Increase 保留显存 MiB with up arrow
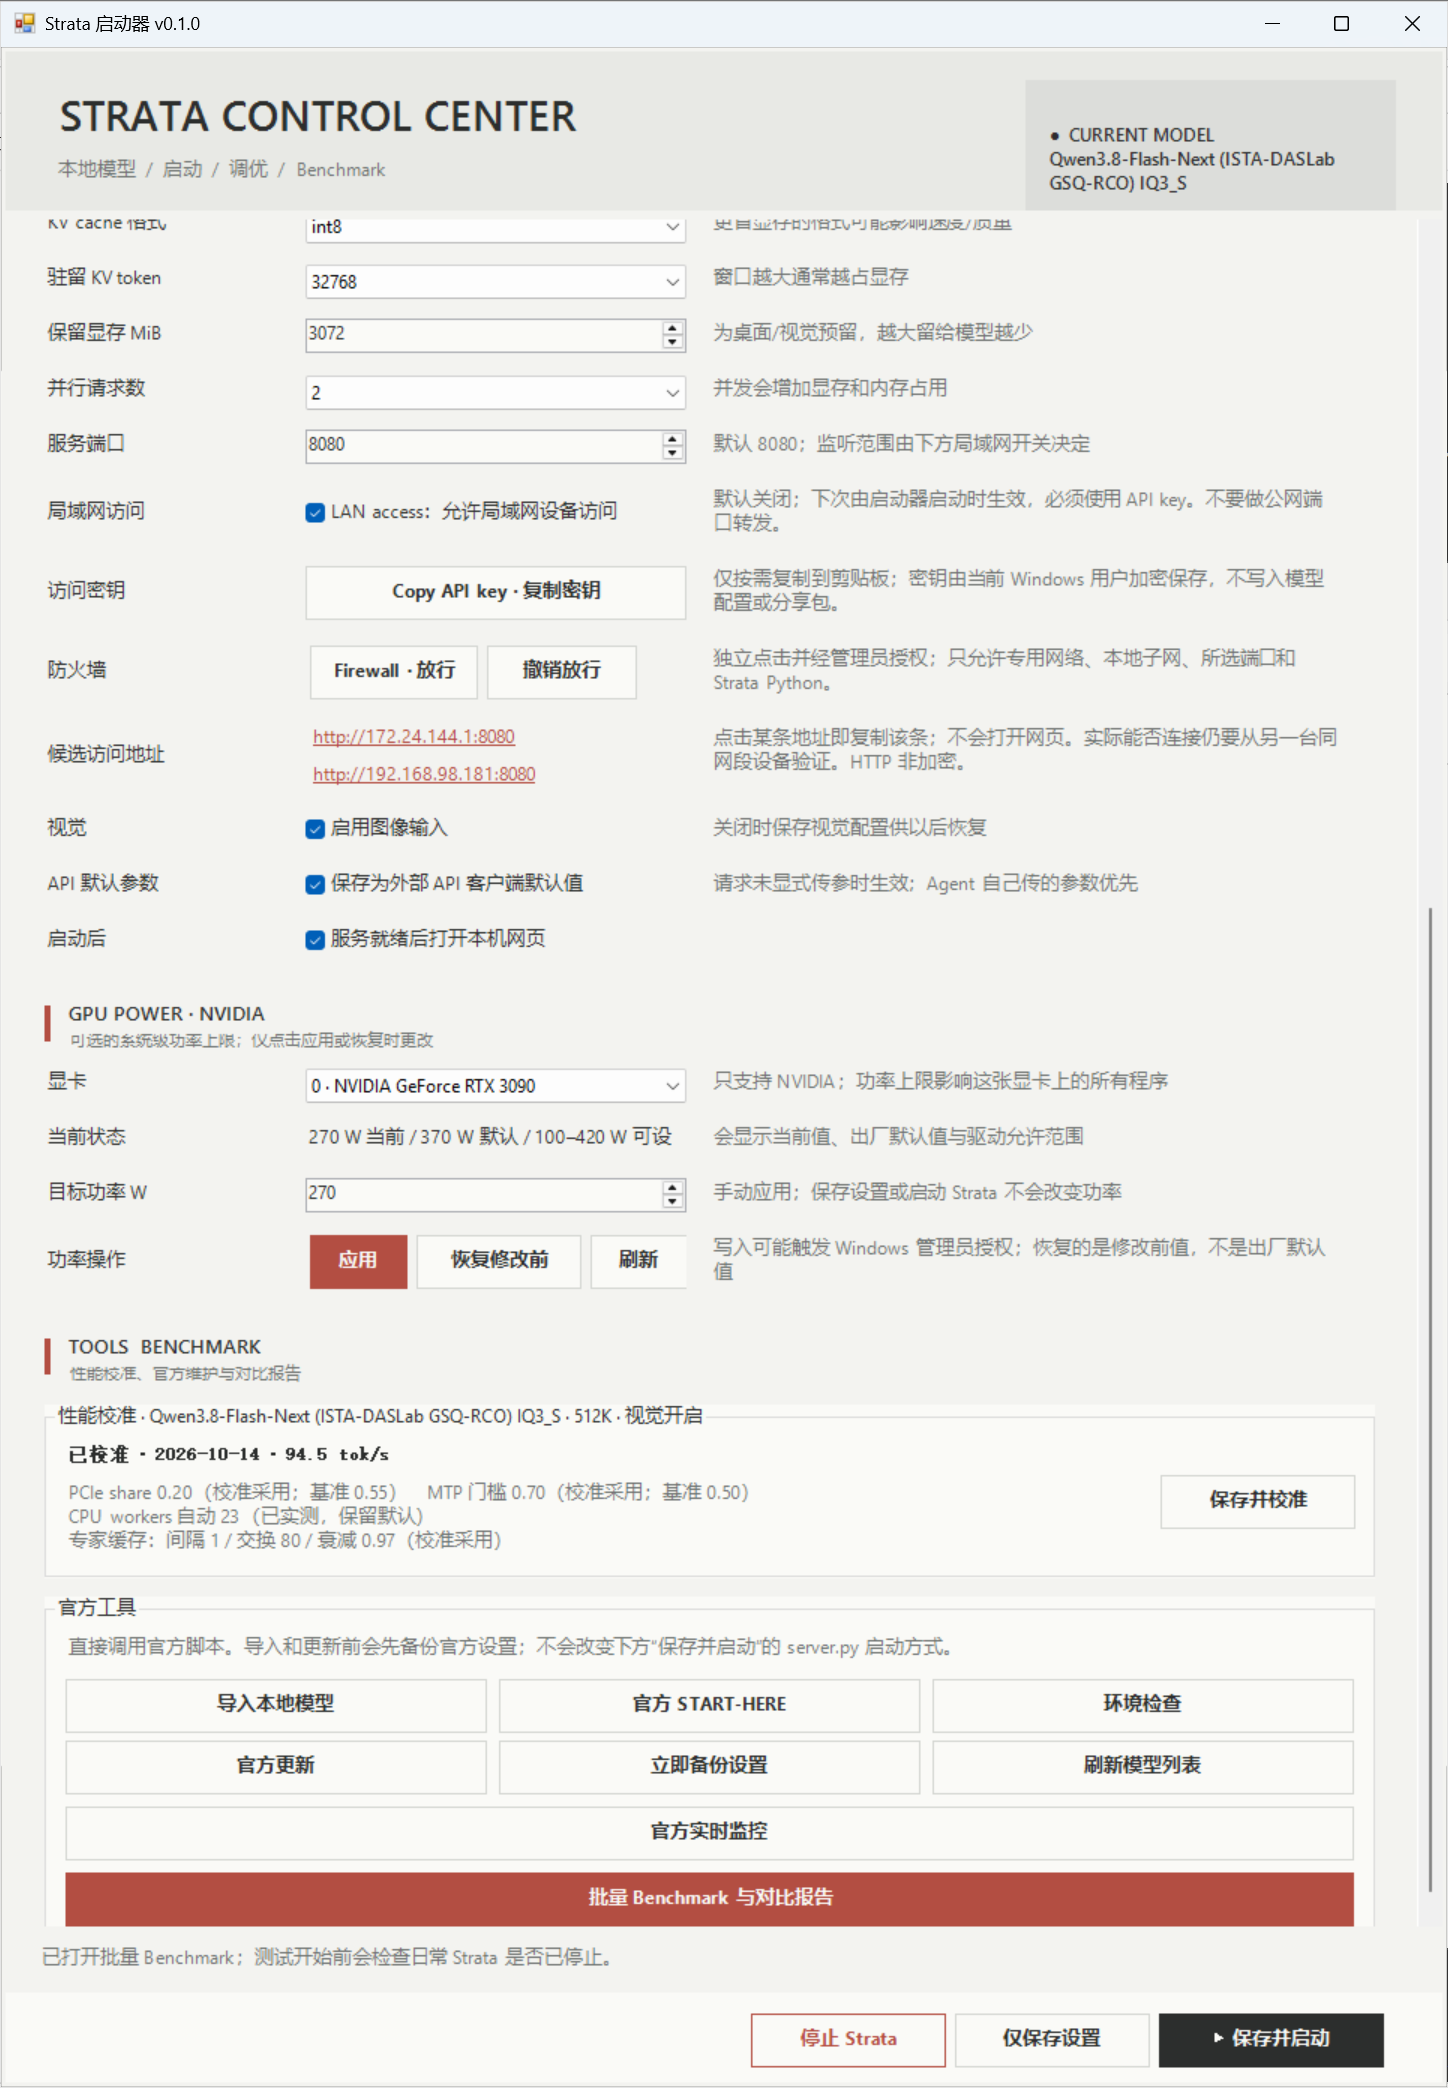 click(x=673, y=328)
